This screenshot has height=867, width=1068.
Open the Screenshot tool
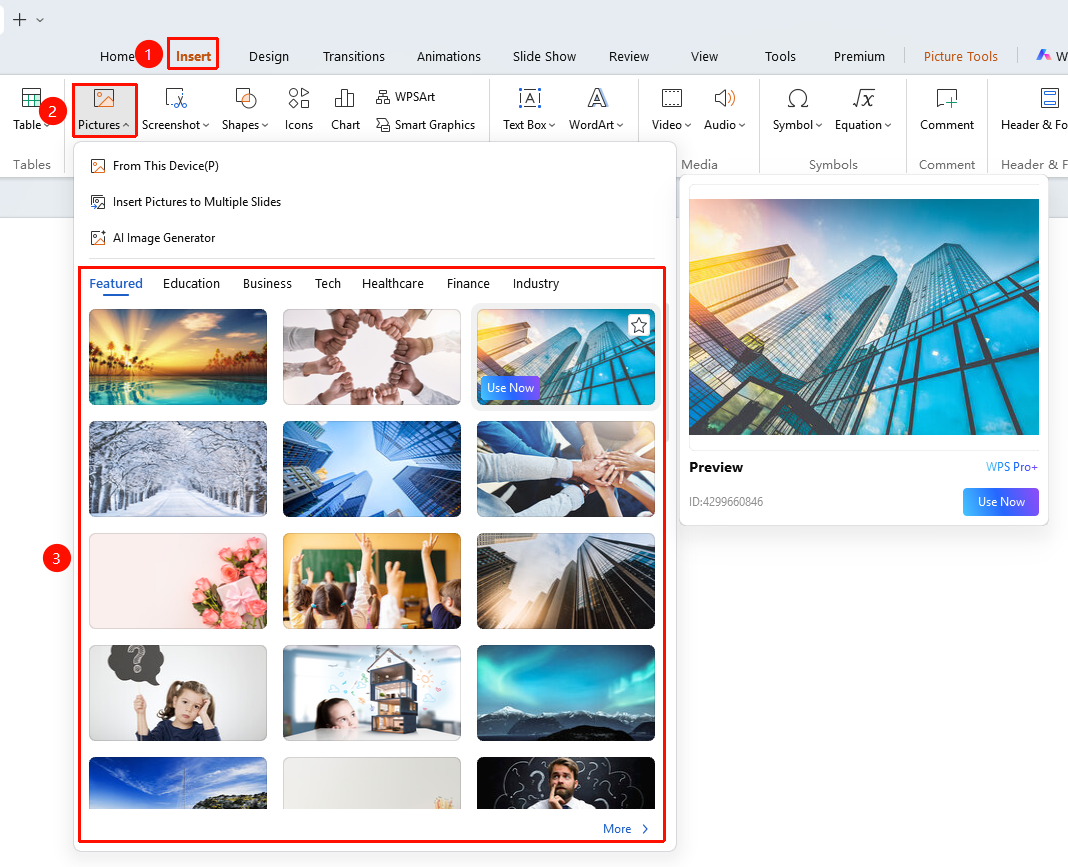175,109
